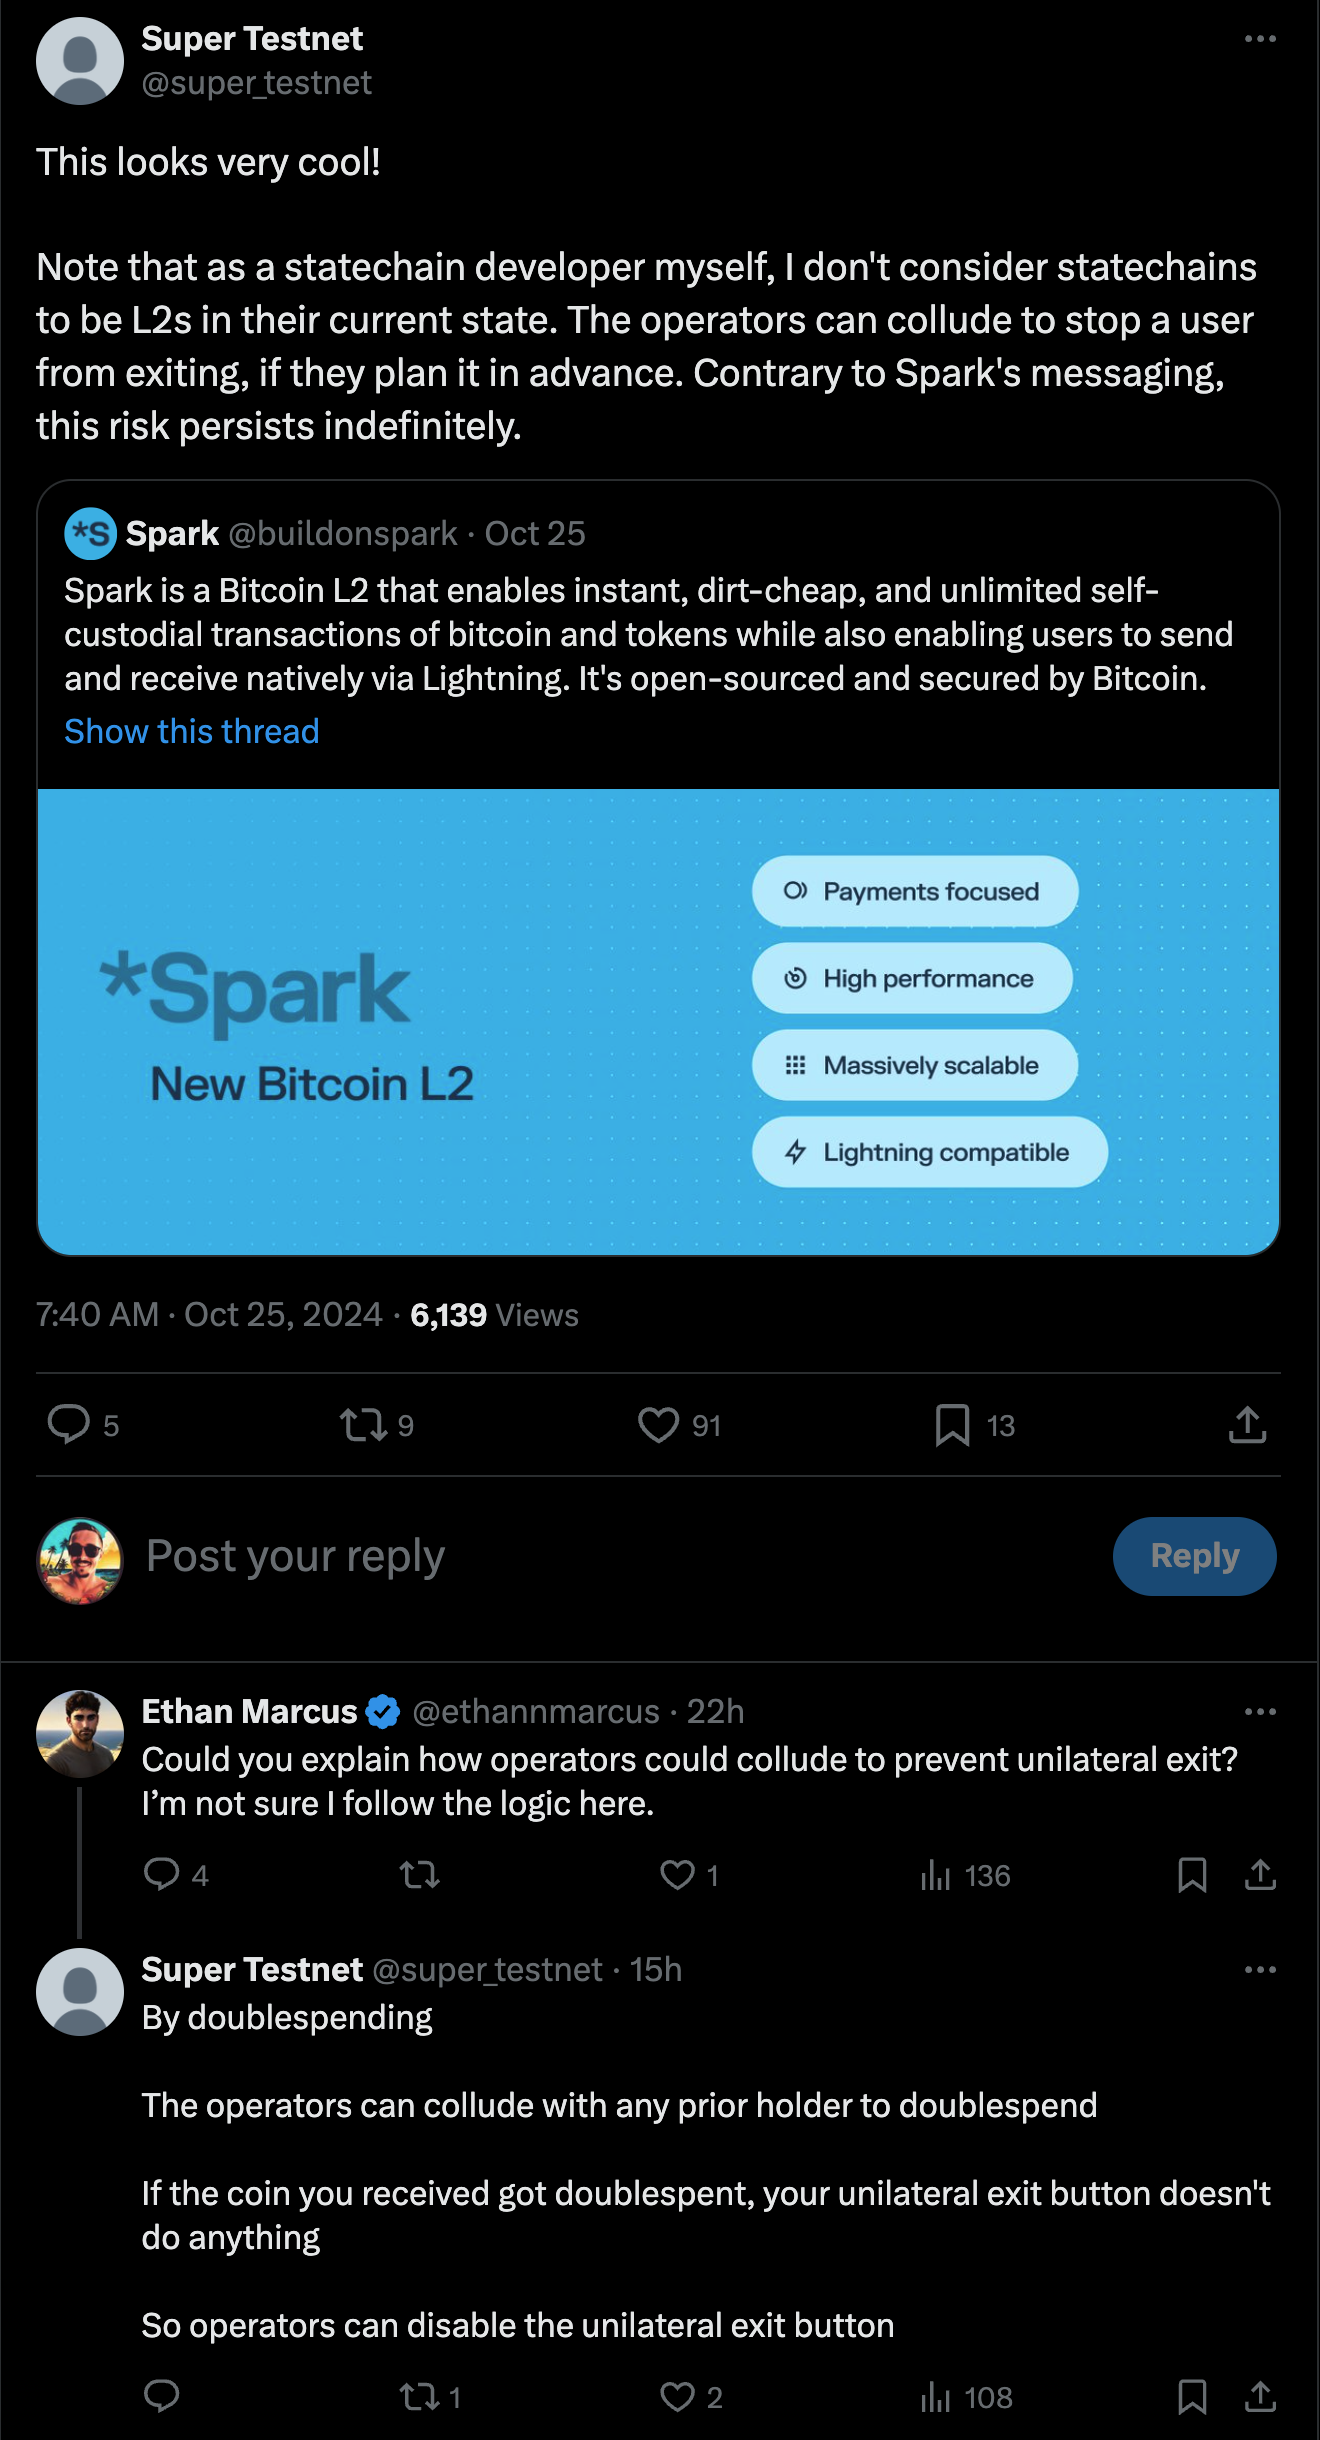Click the Post your reply field
This screenshot has width=1320, height=2440.
[600, 1556]
